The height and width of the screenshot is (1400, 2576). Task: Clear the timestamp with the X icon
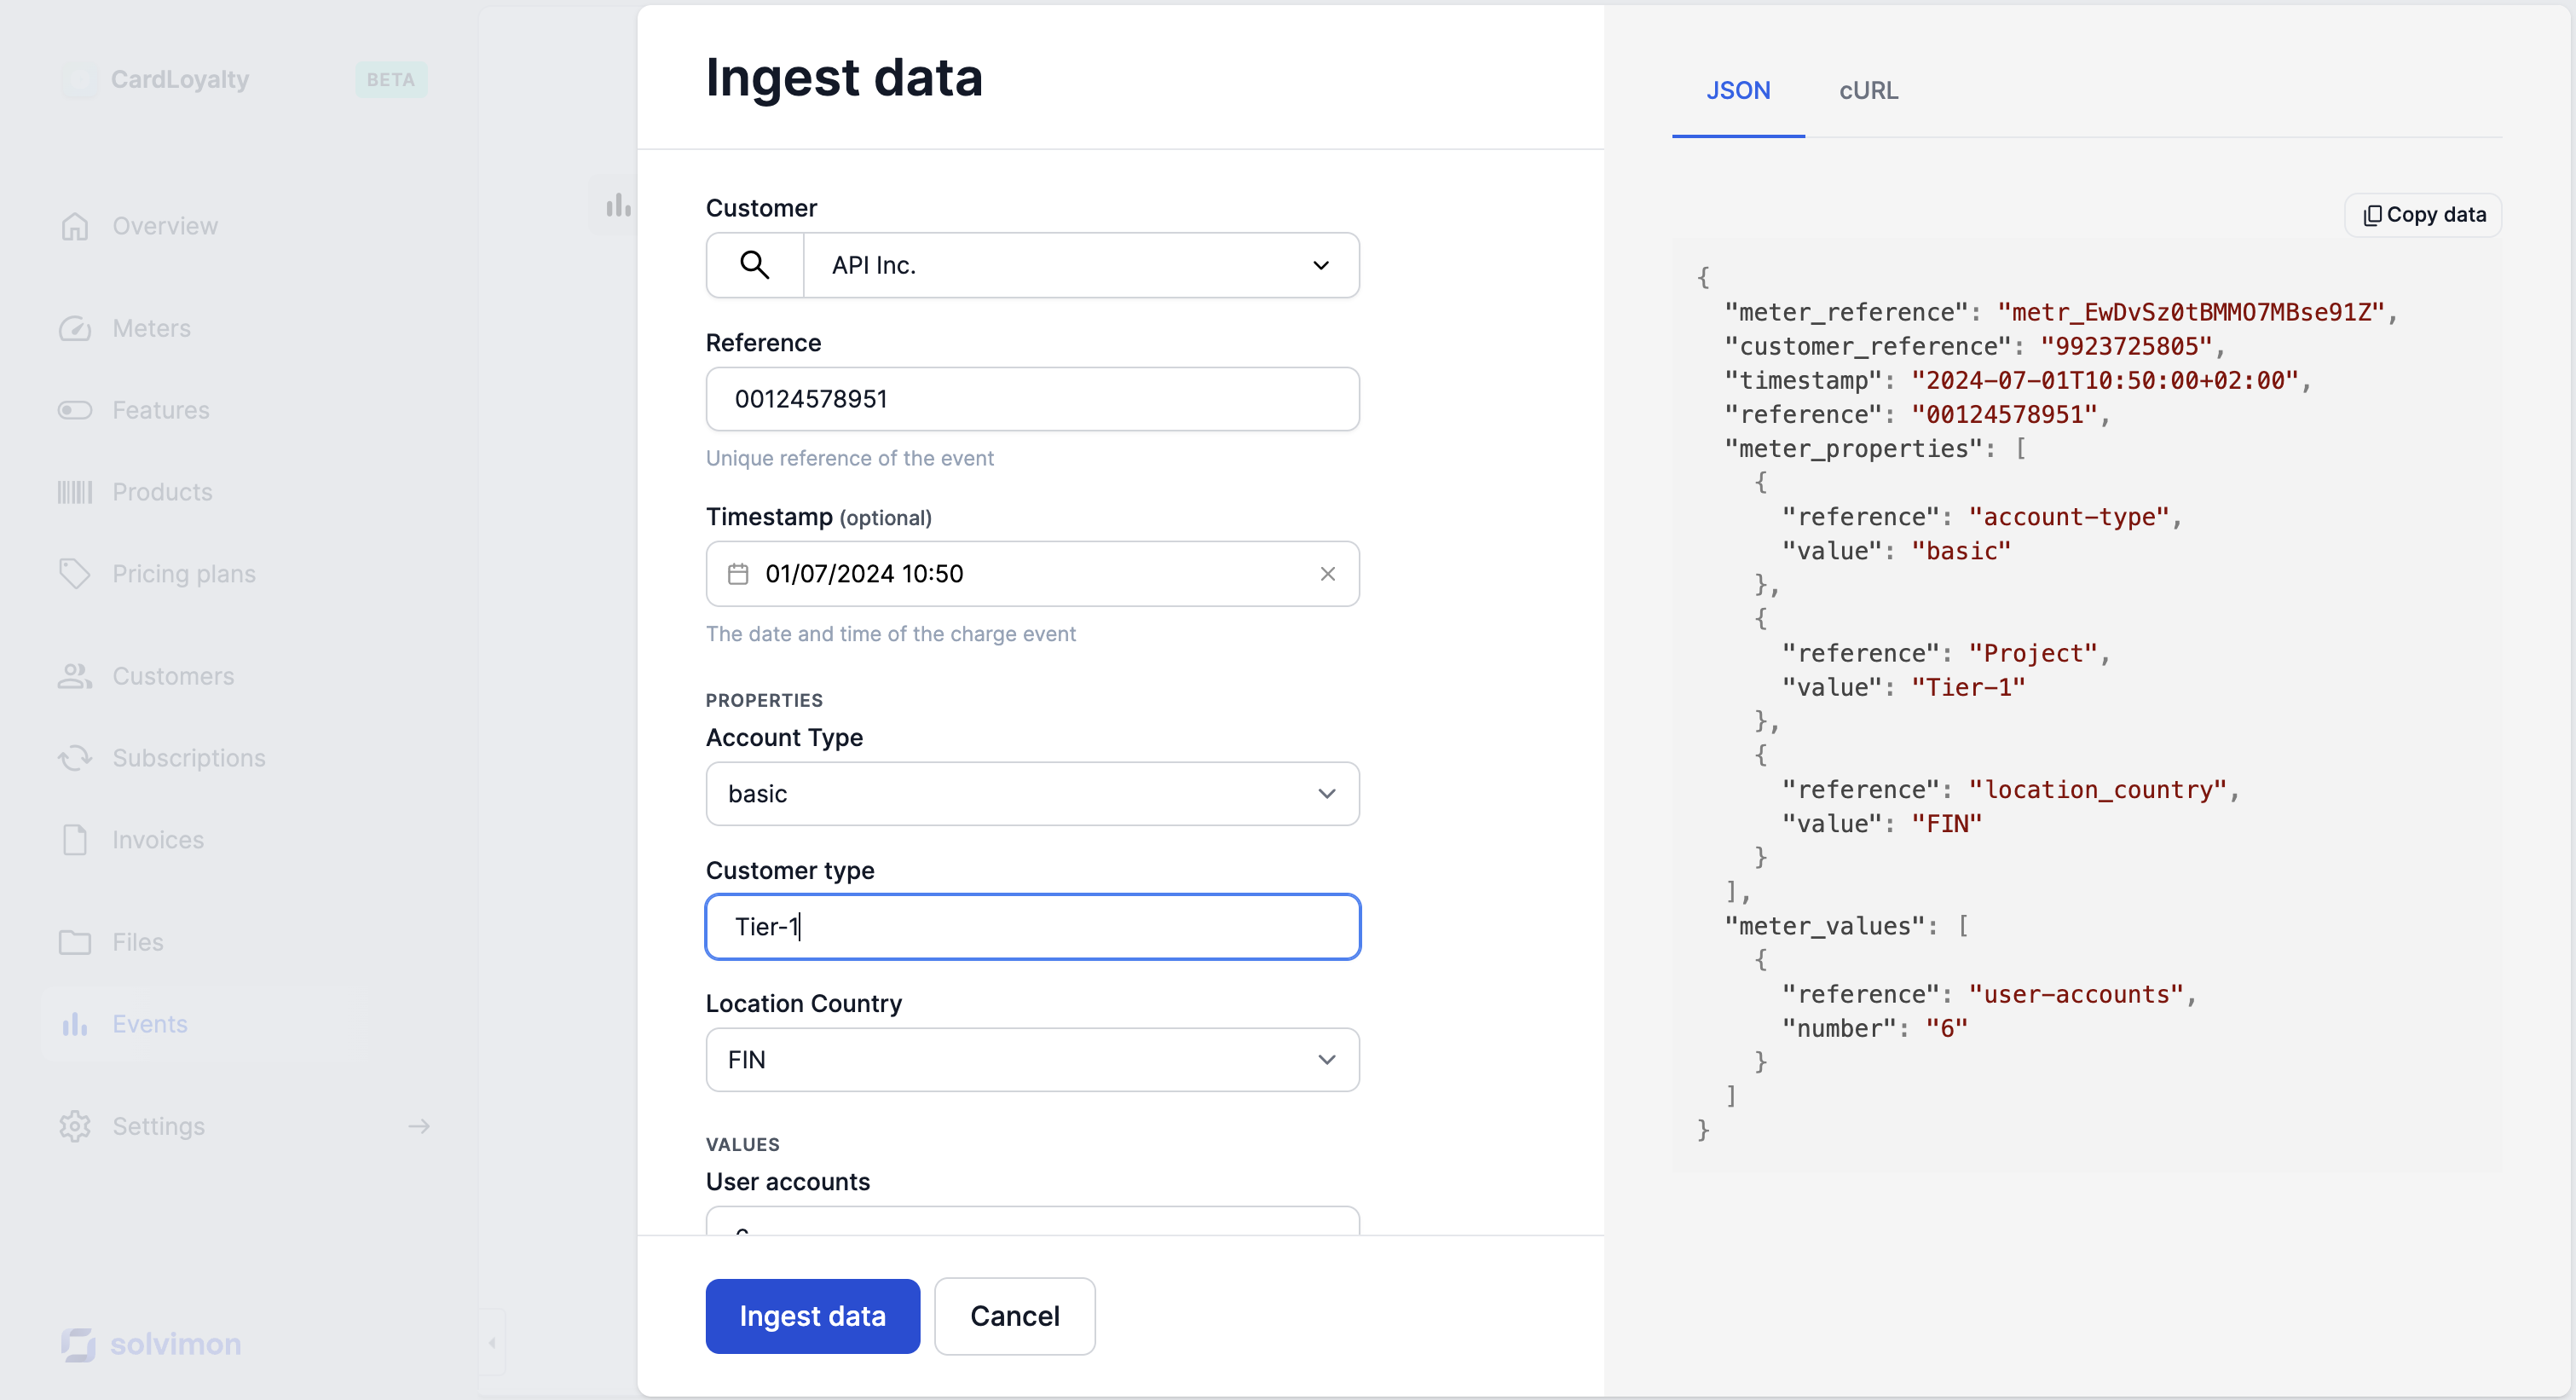click(1327, 574)
